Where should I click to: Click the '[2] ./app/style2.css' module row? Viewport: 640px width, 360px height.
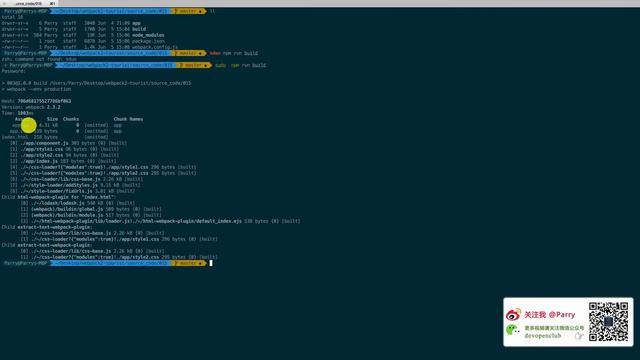(64, 155)
